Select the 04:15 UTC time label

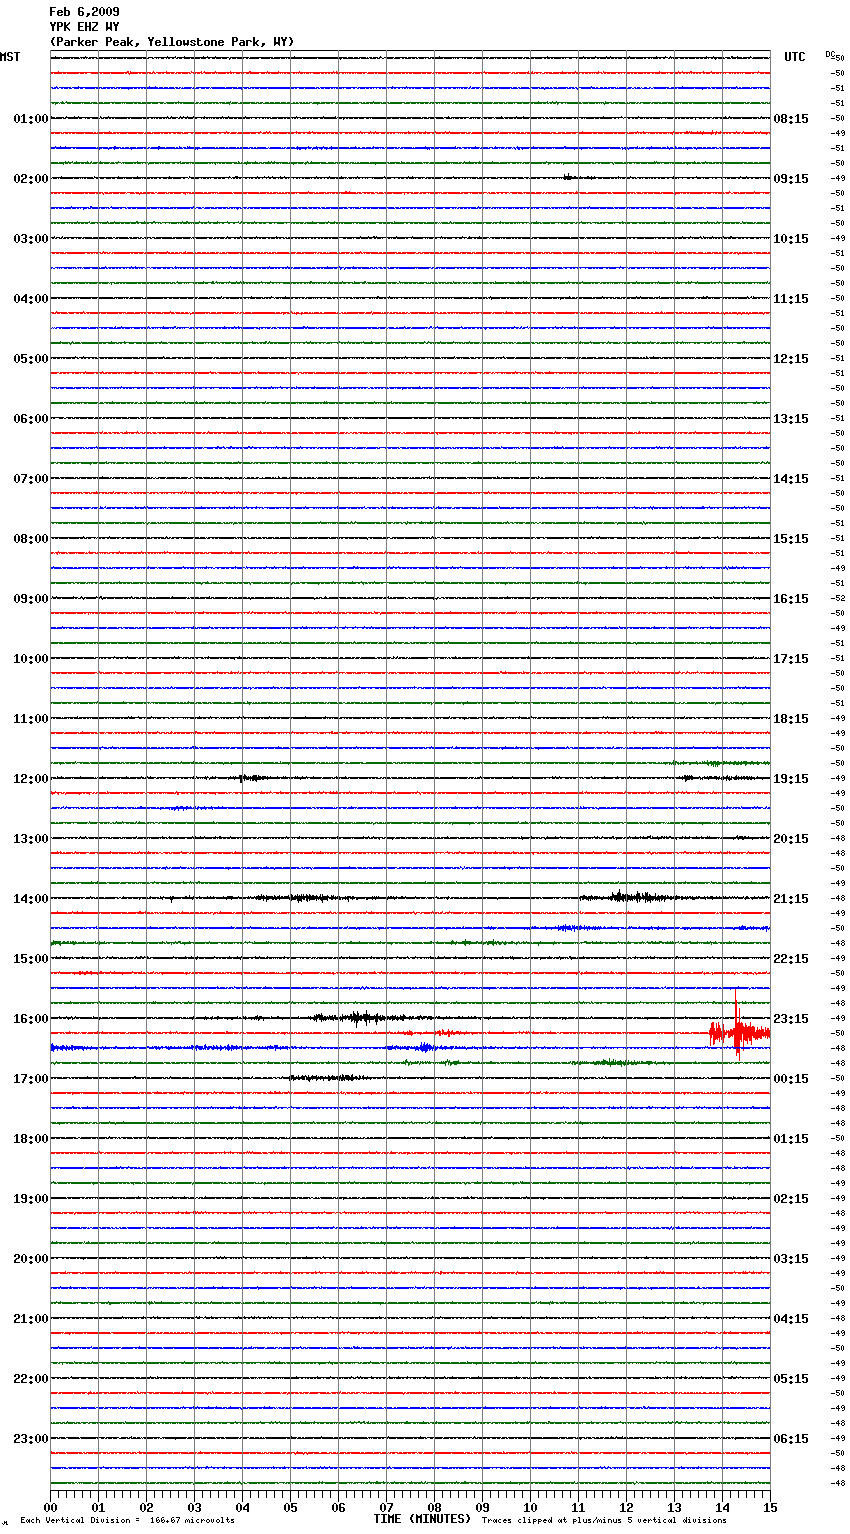pyautogui.click(x=791, y=1319)
